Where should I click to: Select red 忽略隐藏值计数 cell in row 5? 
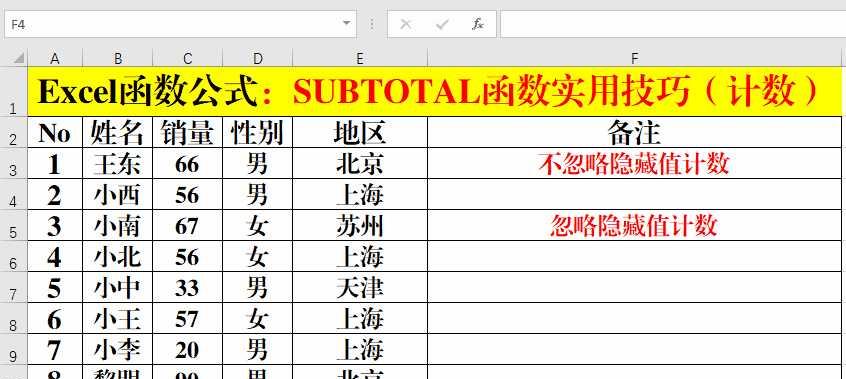[x=634, y=226]
